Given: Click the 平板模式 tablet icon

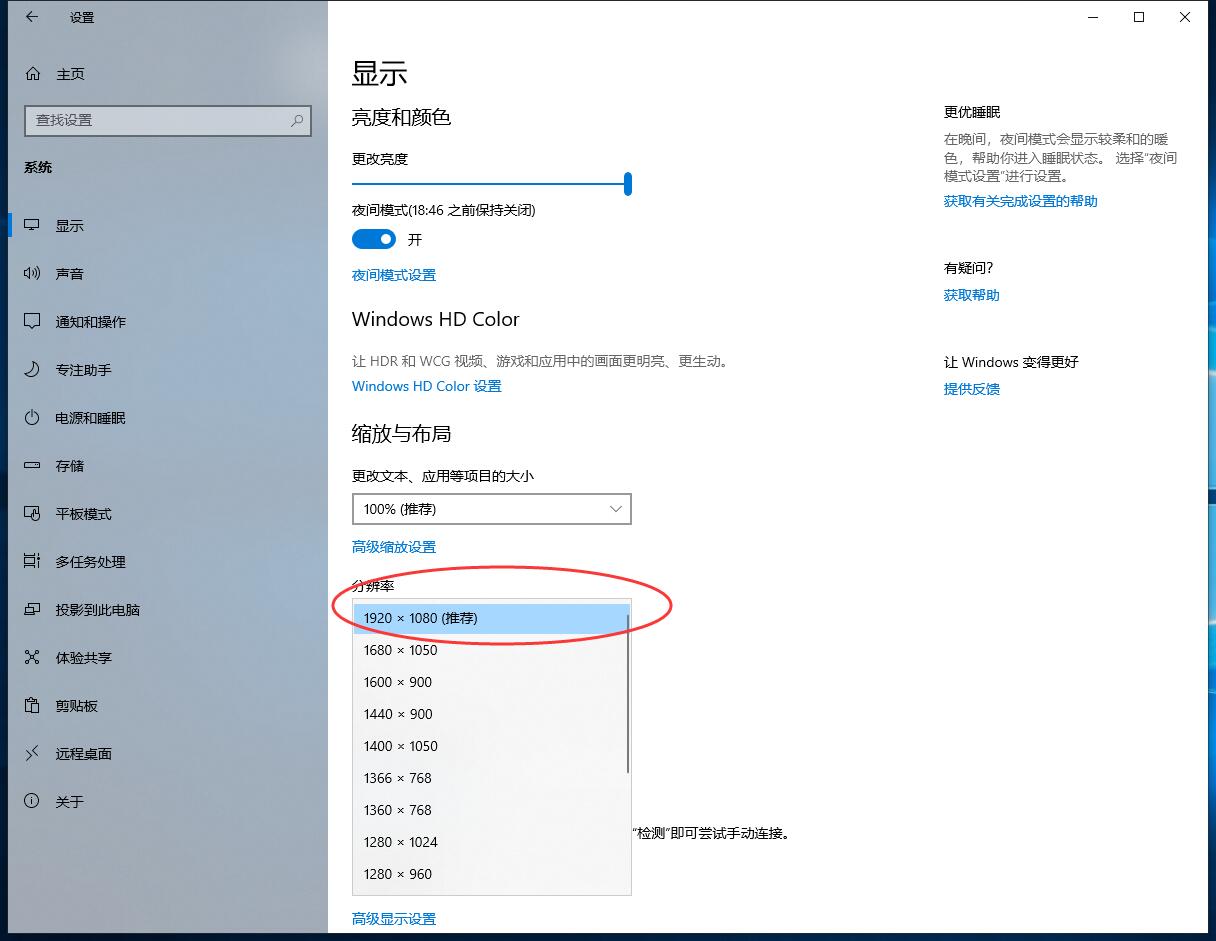Looking at the screenshot, I should 33,514.
